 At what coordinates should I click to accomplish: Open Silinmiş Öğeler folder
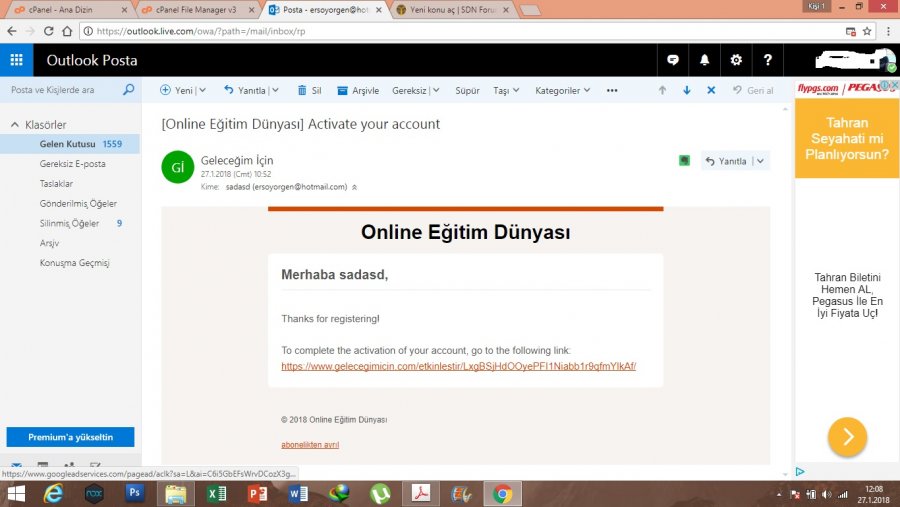click(69, 223)
